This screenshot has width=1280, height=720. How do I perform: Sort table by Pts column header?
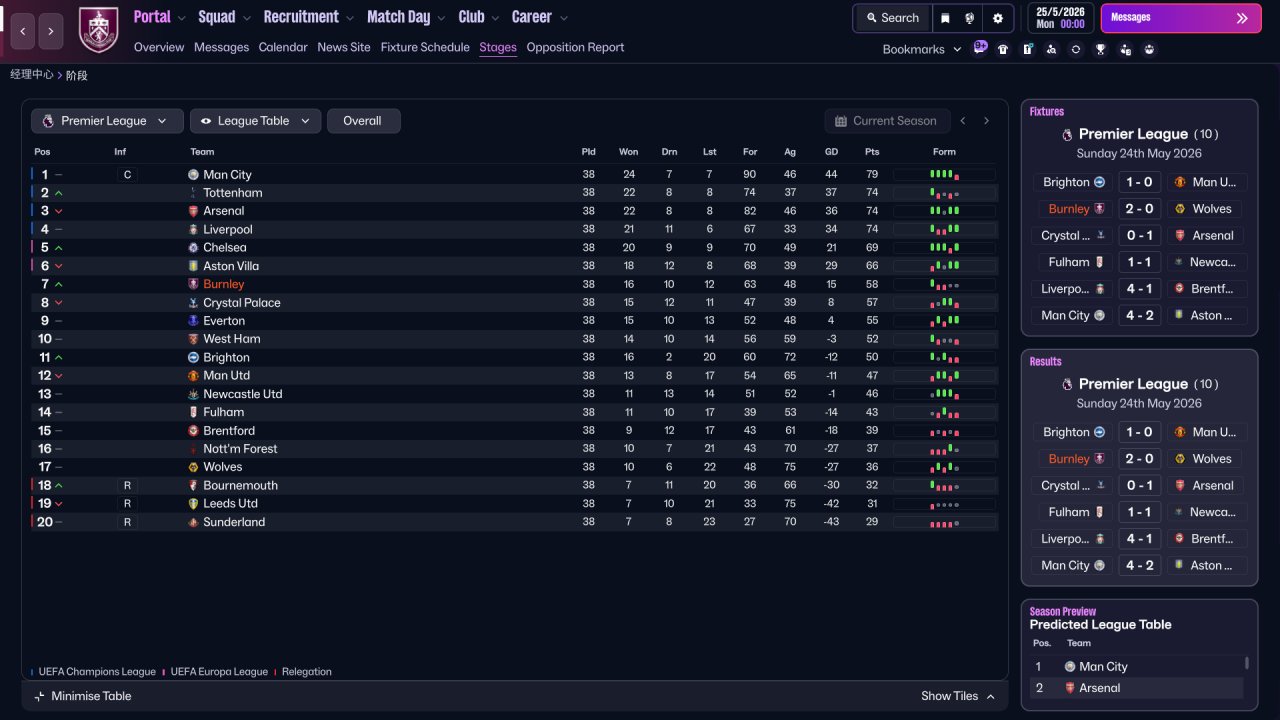(872, 152)
